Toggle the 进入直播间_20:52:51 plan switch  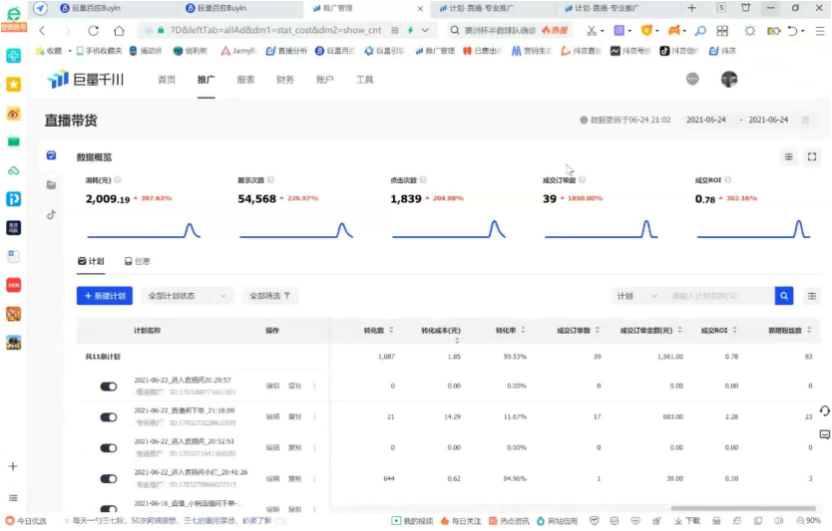coord(108,448)
